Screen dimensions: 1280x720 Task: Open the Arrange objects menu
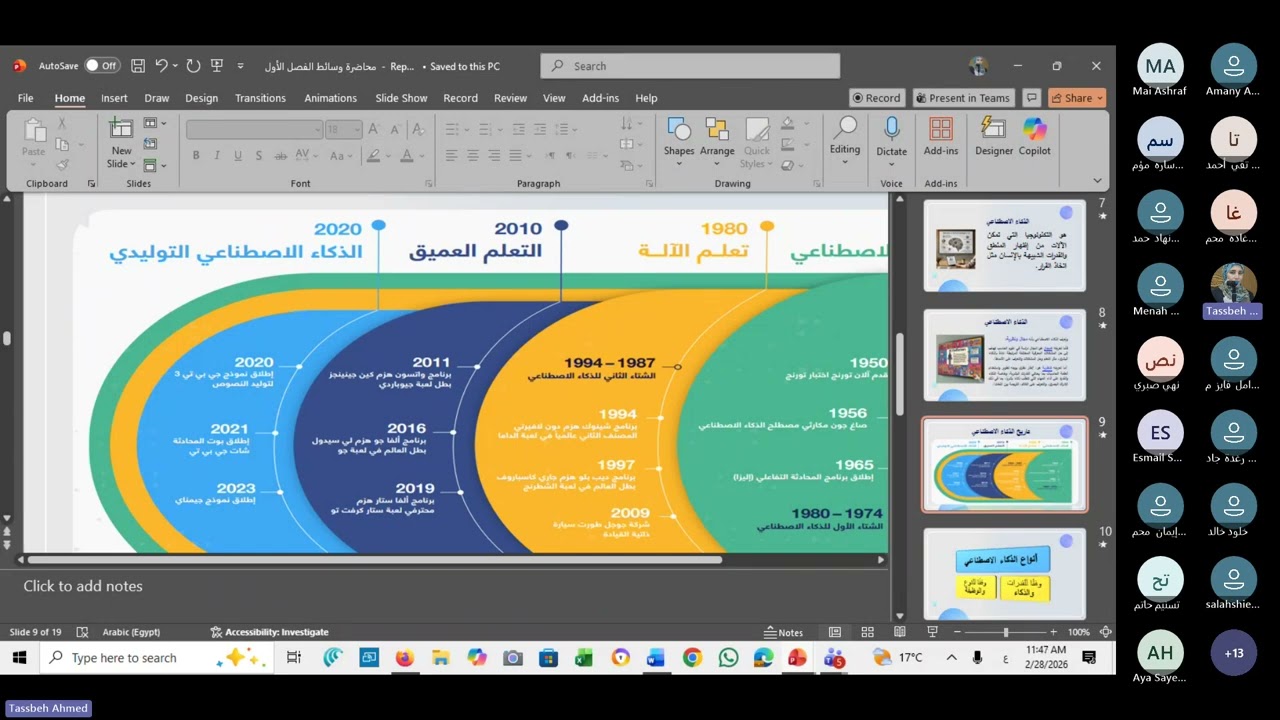click(717, 140)
